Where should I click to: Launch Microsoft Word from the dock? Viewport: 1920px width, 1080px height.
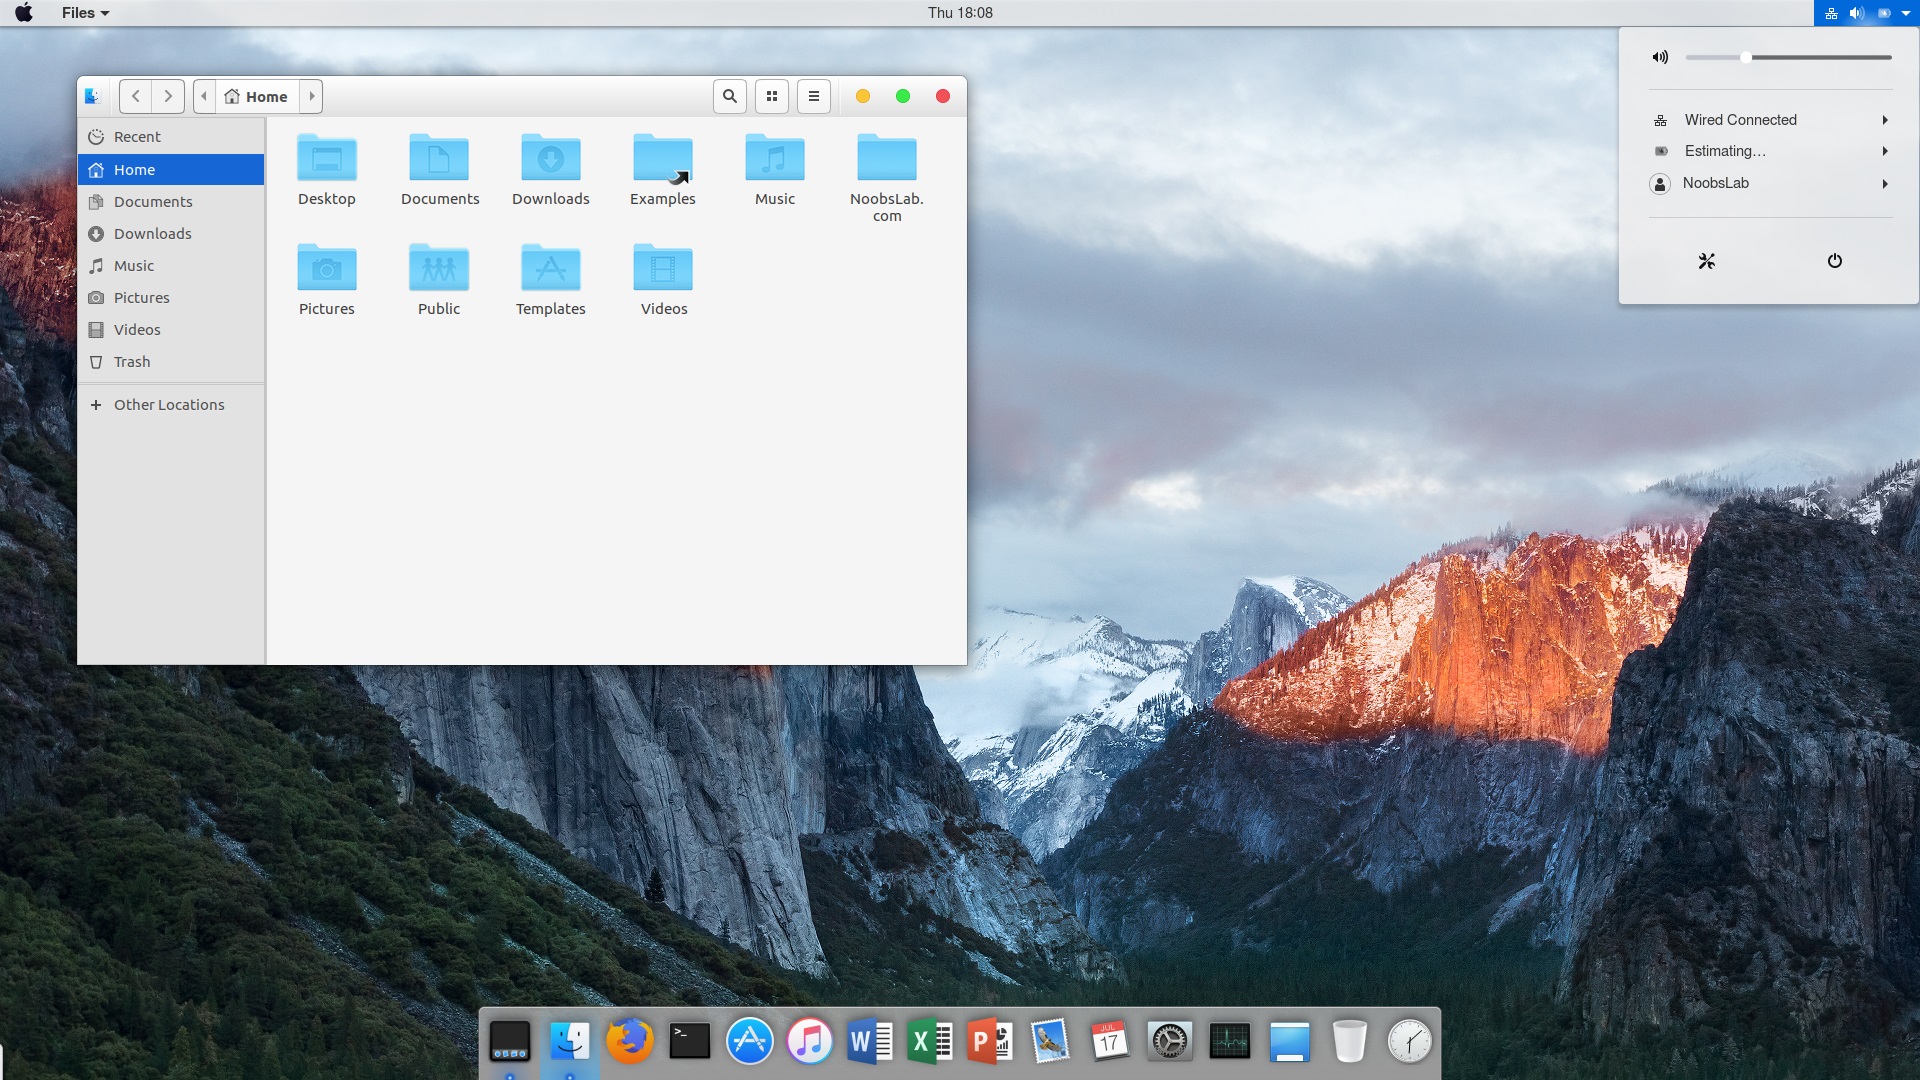click(870, 1041)
